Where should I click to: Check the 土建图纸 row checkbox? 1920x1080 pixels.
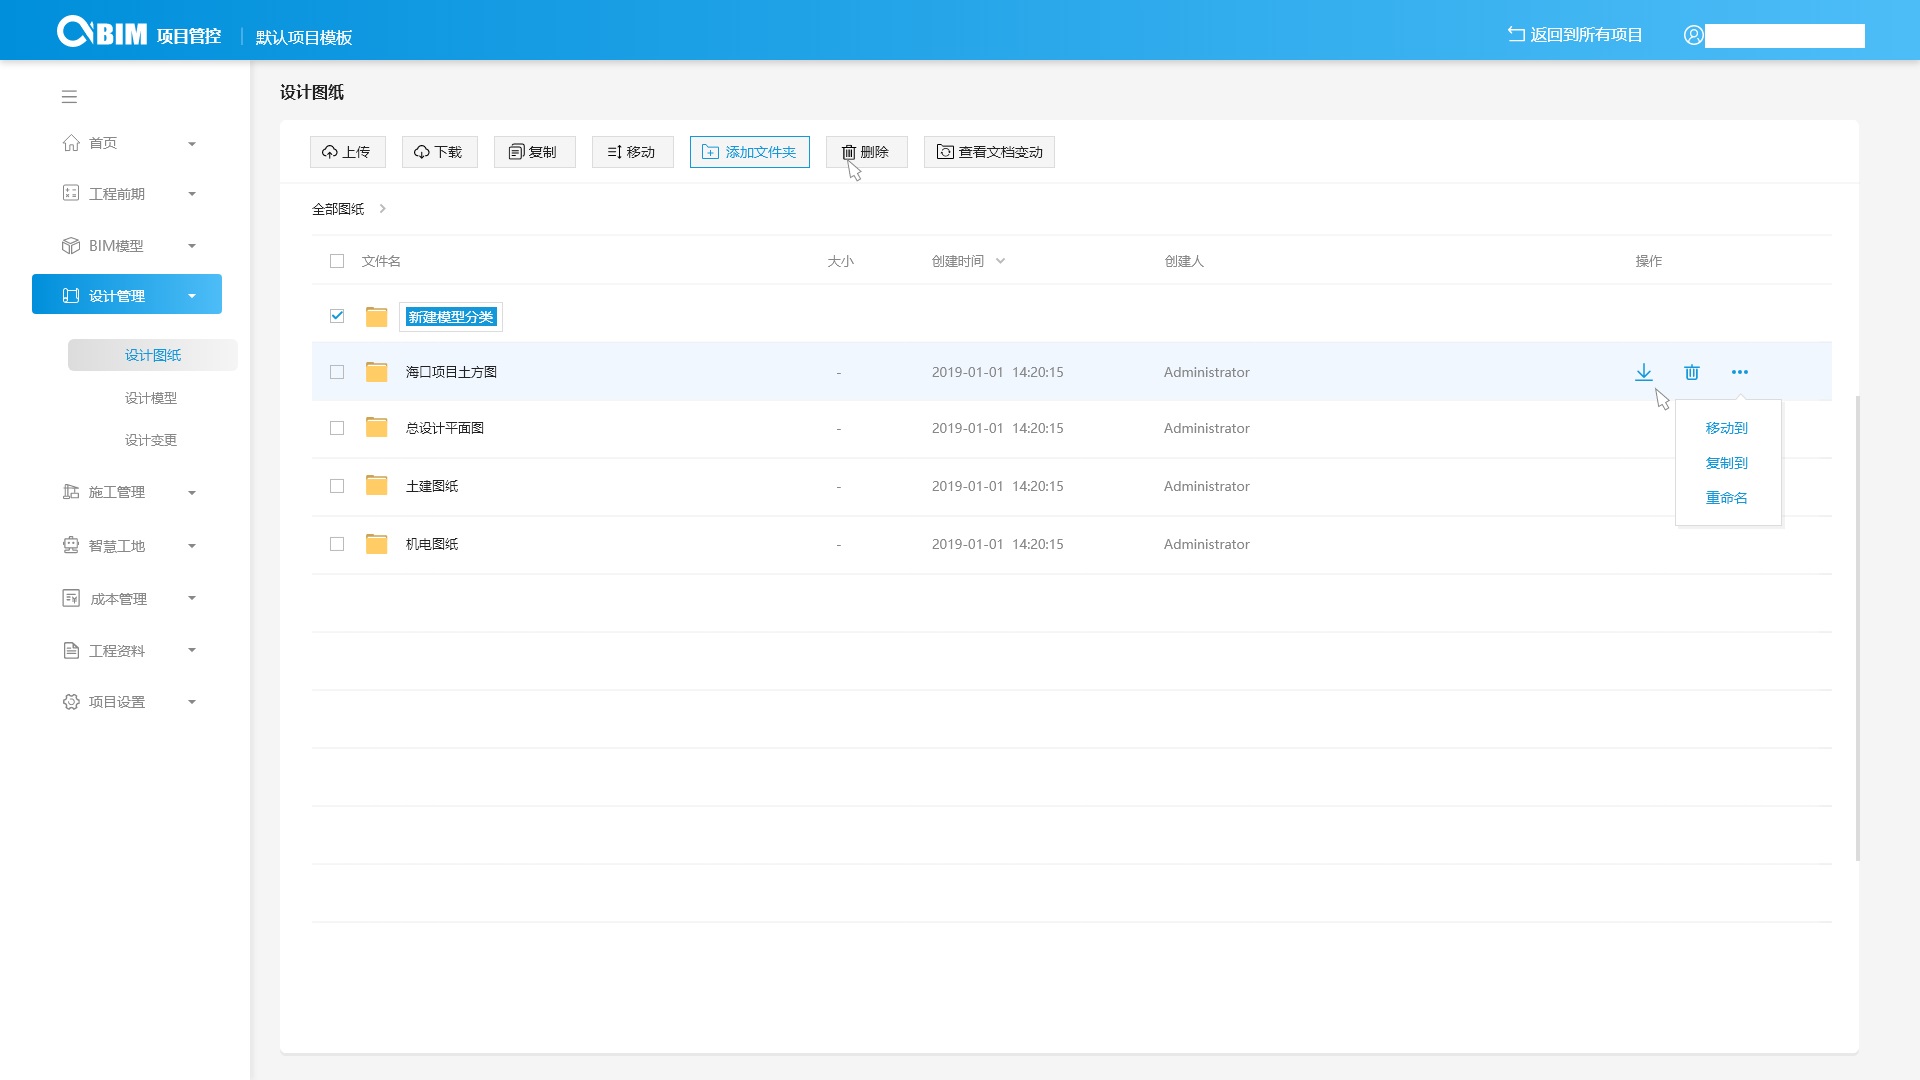tap(337, 486)
